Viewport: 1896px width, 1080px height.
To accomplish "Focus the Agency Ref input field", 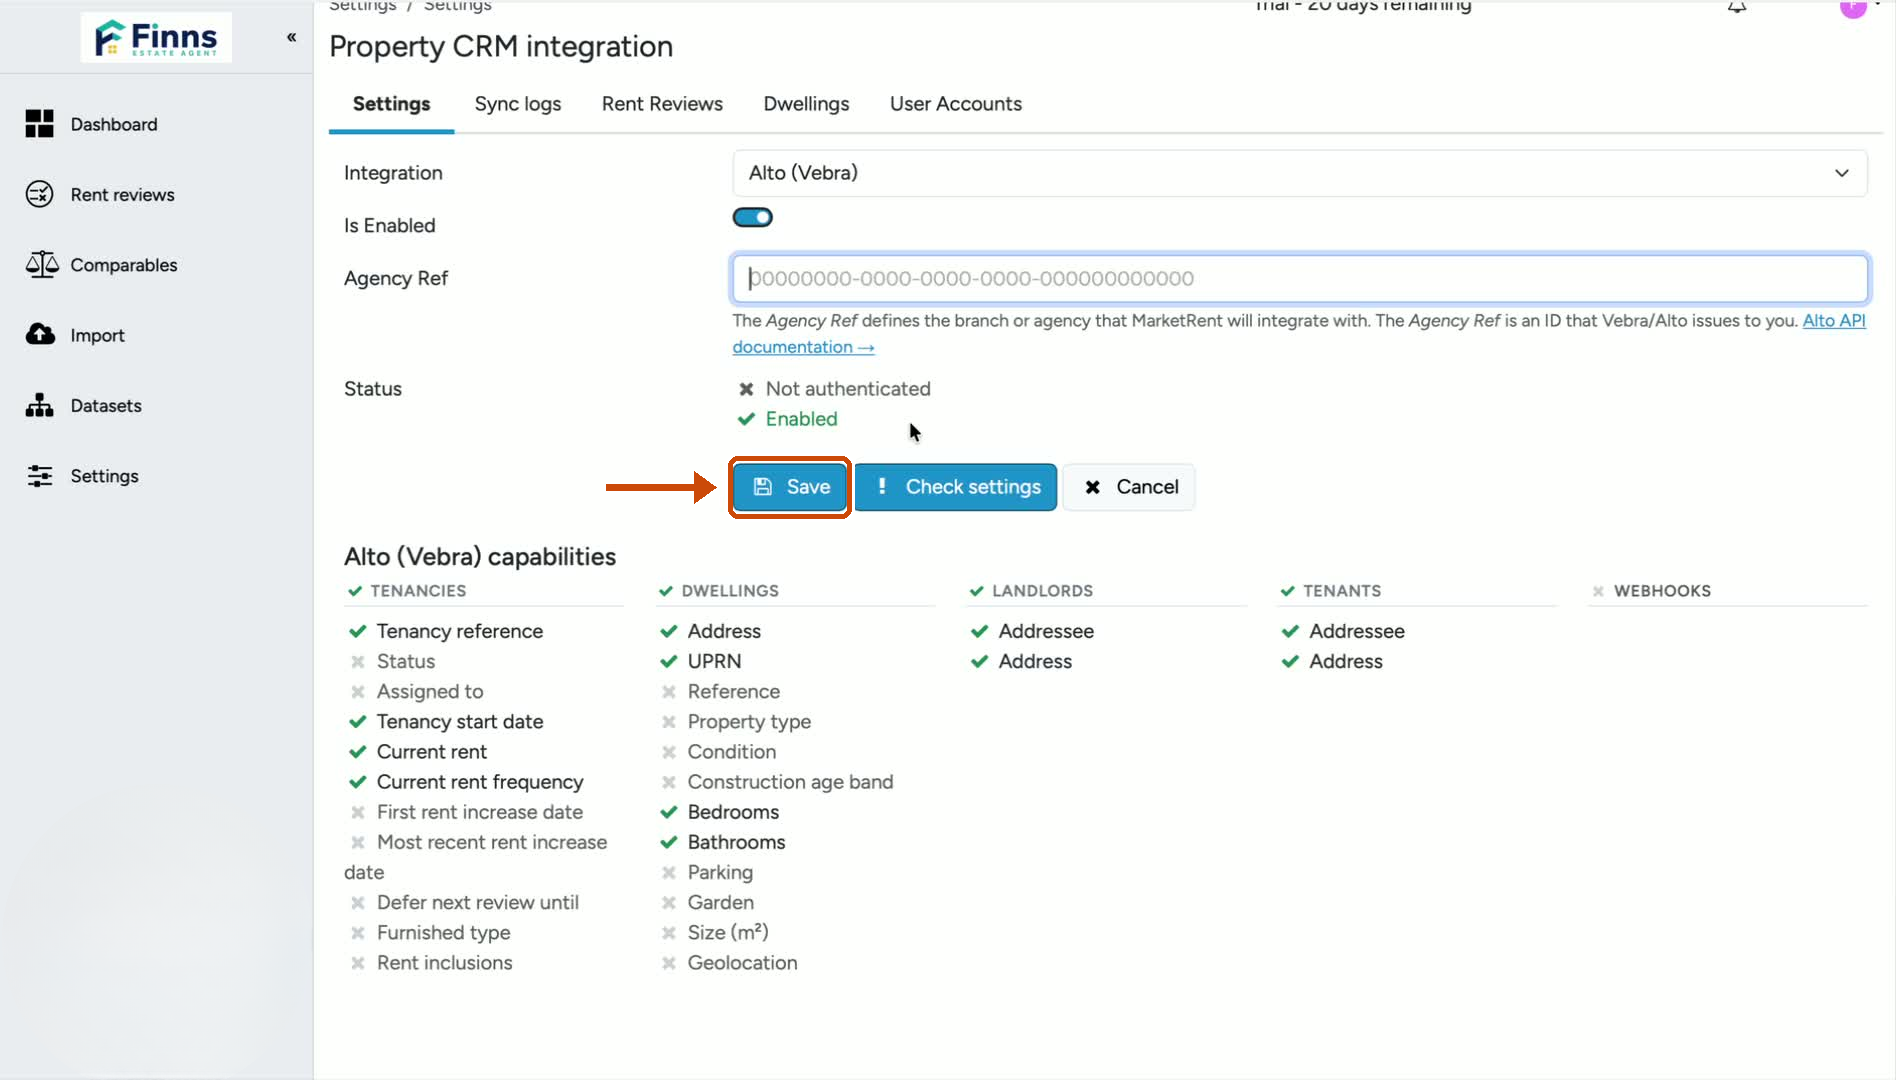I will pos(1300,279).
